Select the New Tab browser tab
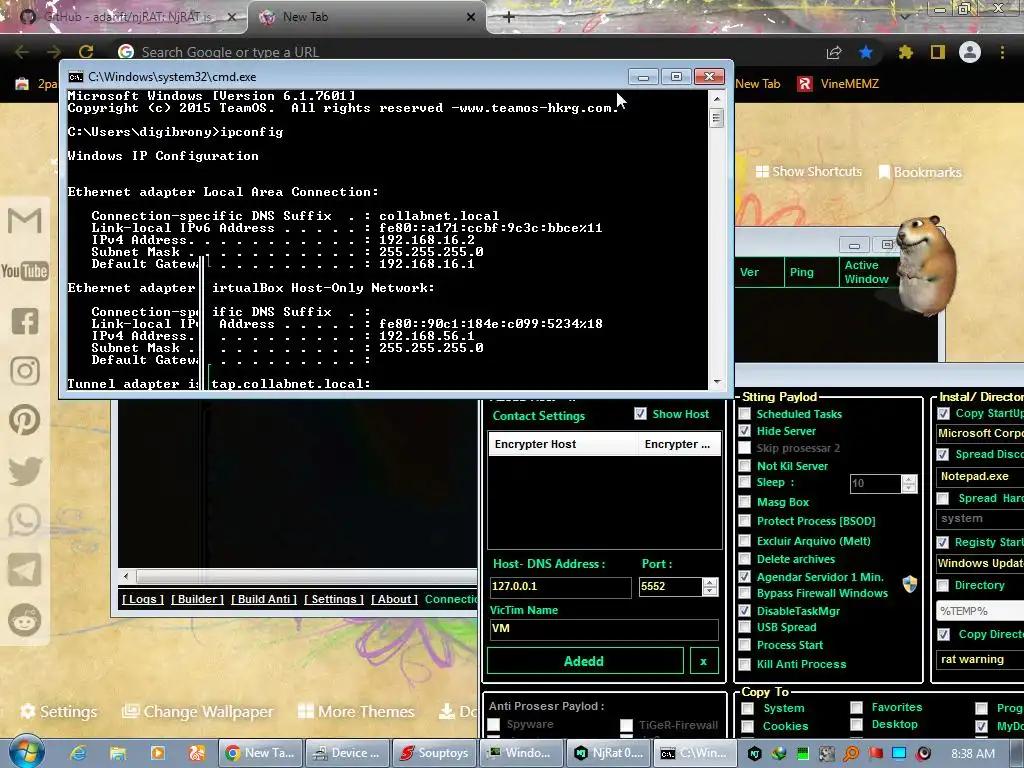 [x=367, y=17]
